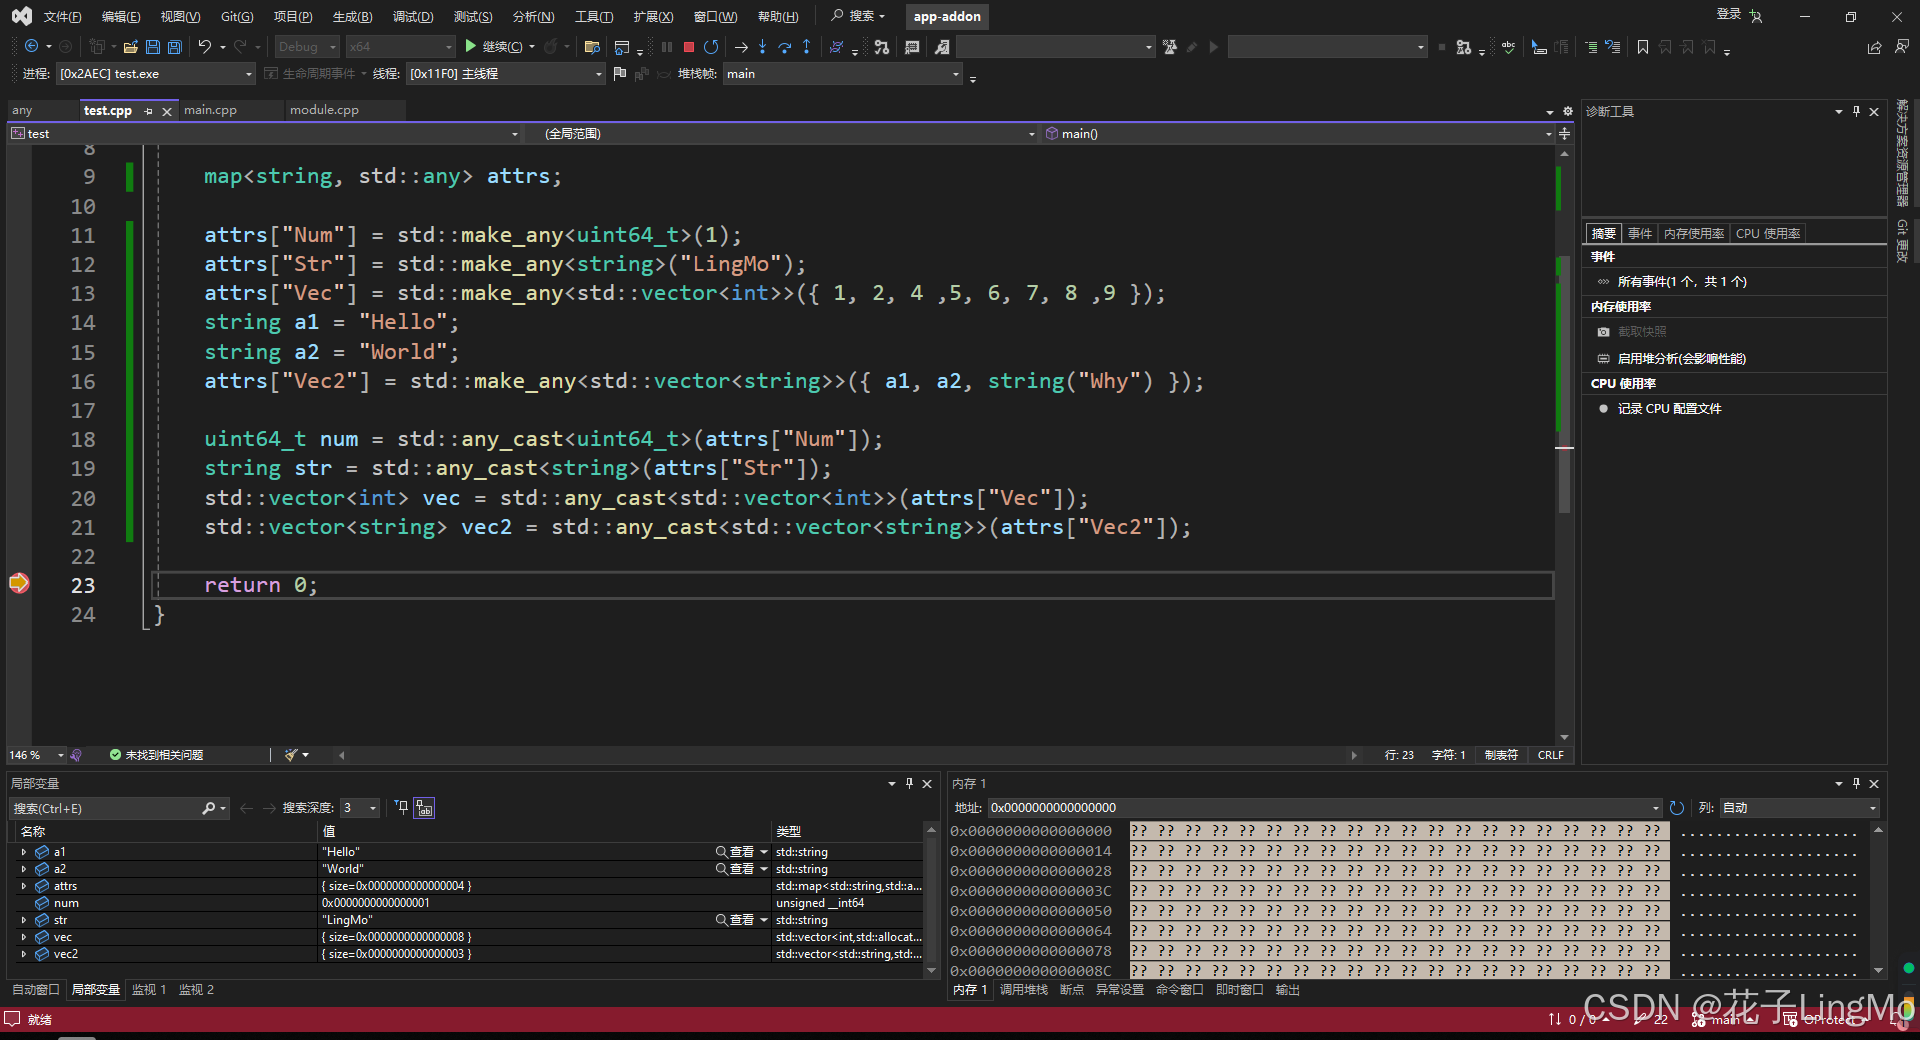Viewport: 1920px width, 1040px height.
Task: Click the editor horizontal scrollbar track
Action: (x=847, y=755)
